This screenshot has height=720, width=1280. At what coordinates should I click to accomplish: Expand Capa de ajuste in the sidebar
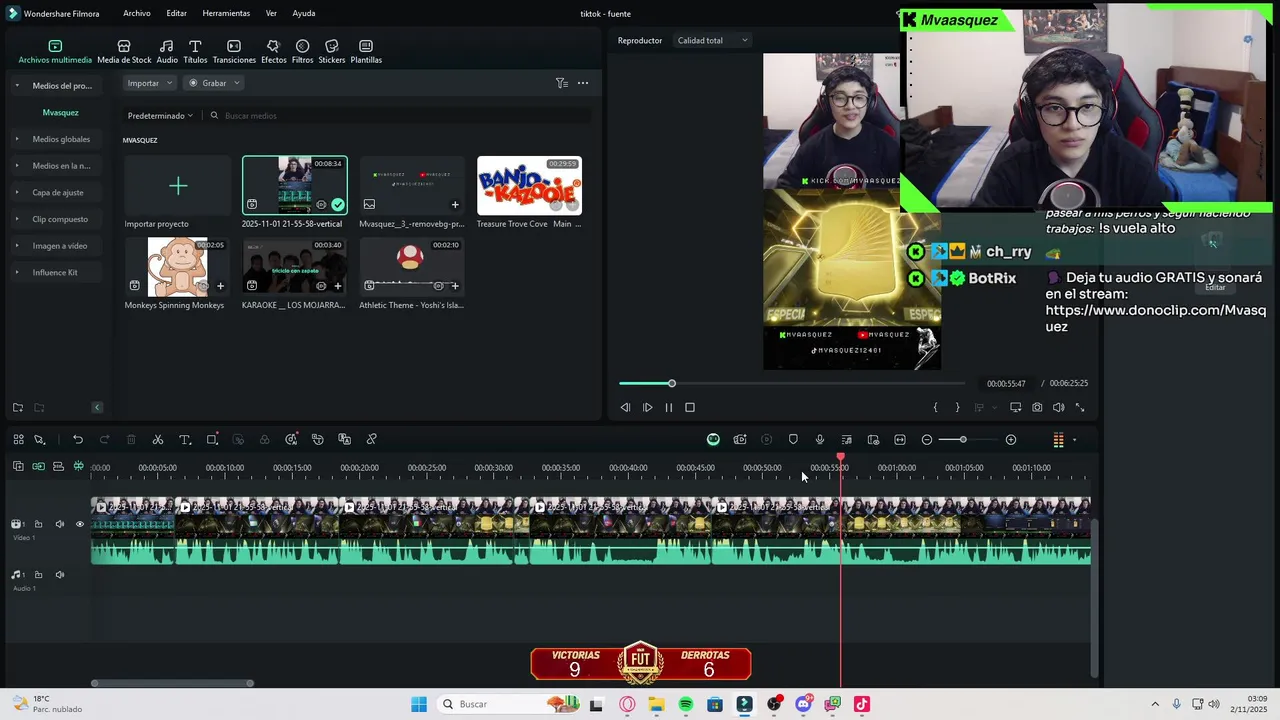[x=17, y=192]
